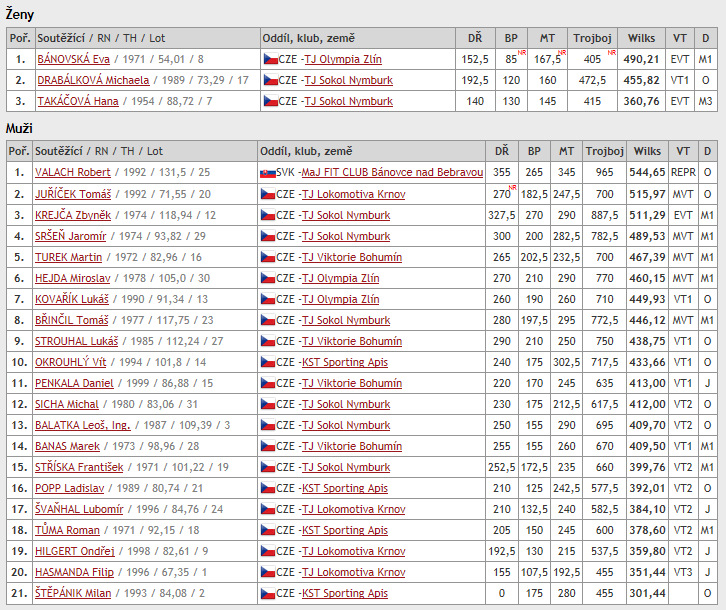Click Czech flag icon in Tůma row

coord(268,530)
